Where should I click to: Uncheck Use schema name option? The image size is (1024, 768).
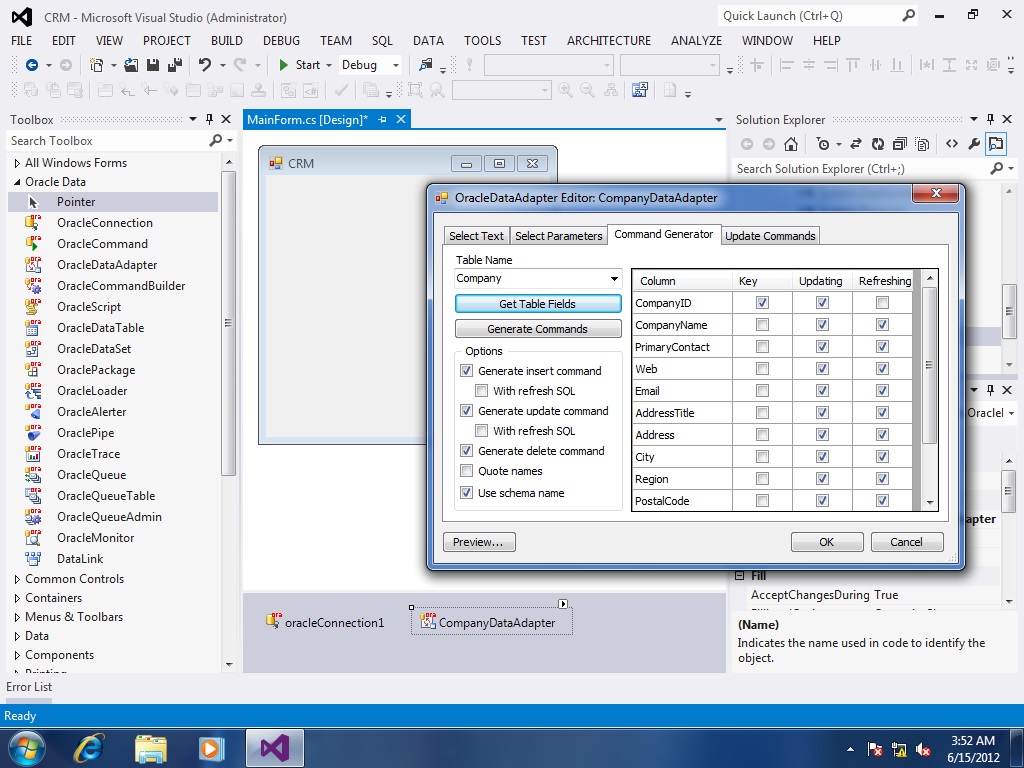[466, 493]
